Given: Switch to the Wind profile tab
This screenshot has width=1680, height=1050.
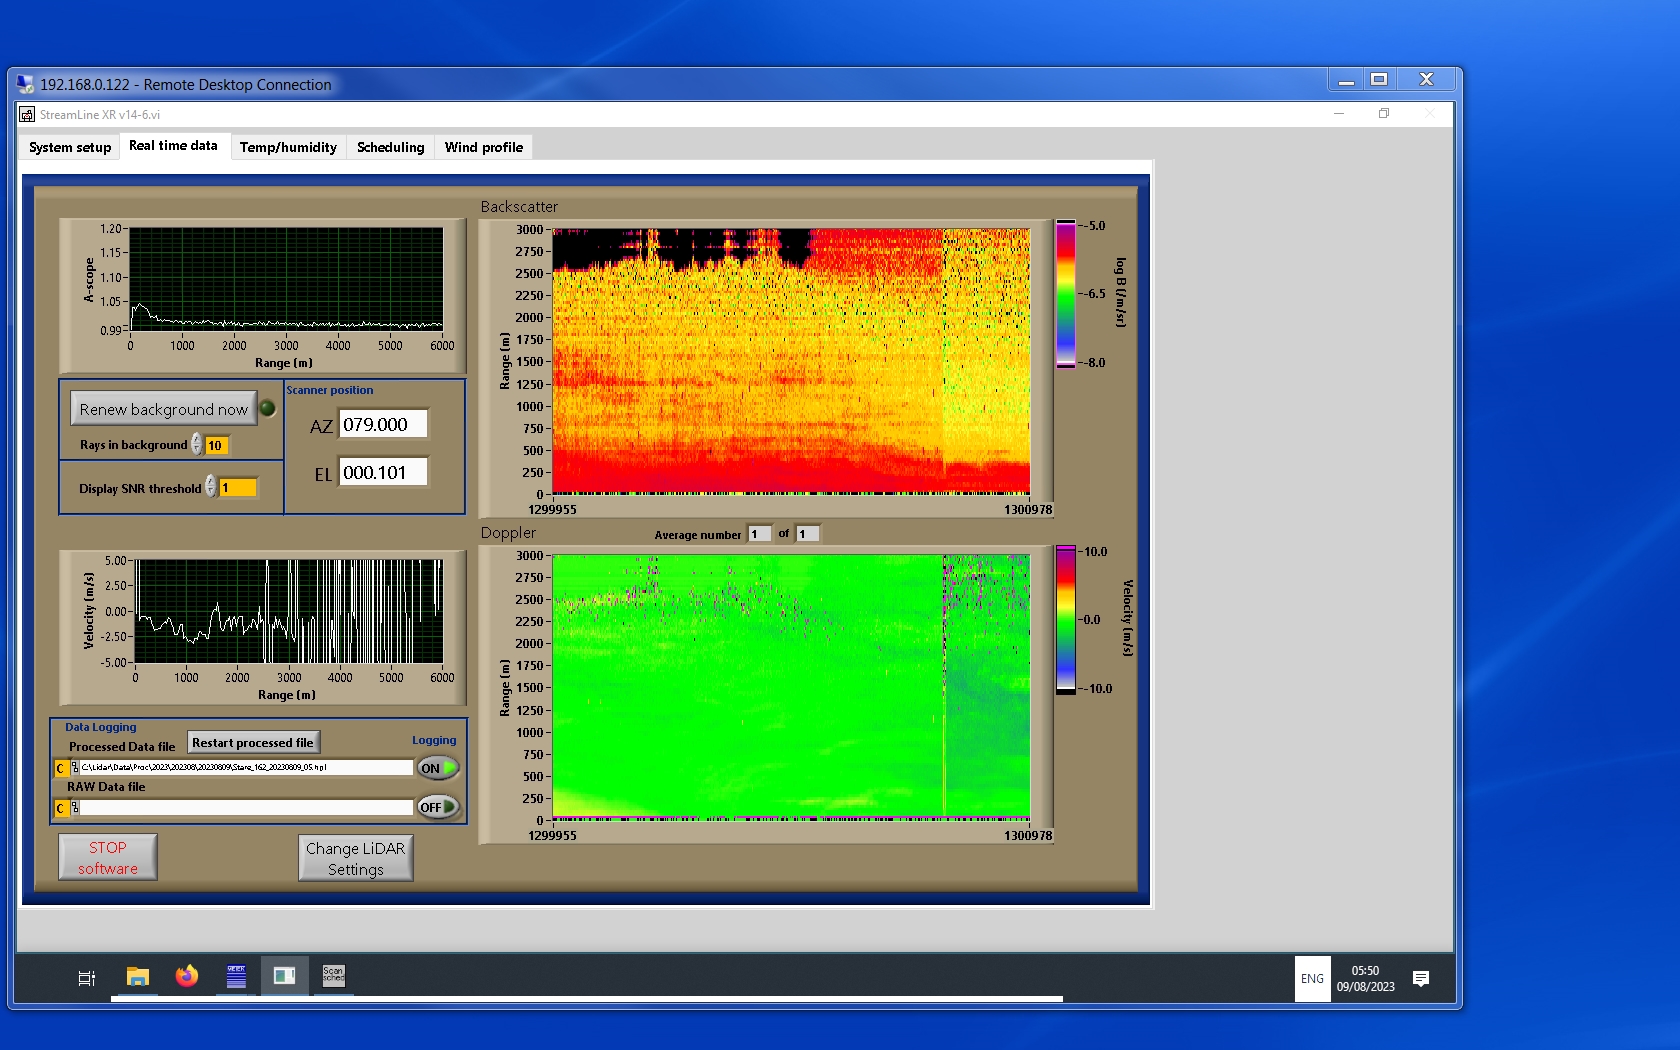Looking at the screenshot, I should point(483,147).
